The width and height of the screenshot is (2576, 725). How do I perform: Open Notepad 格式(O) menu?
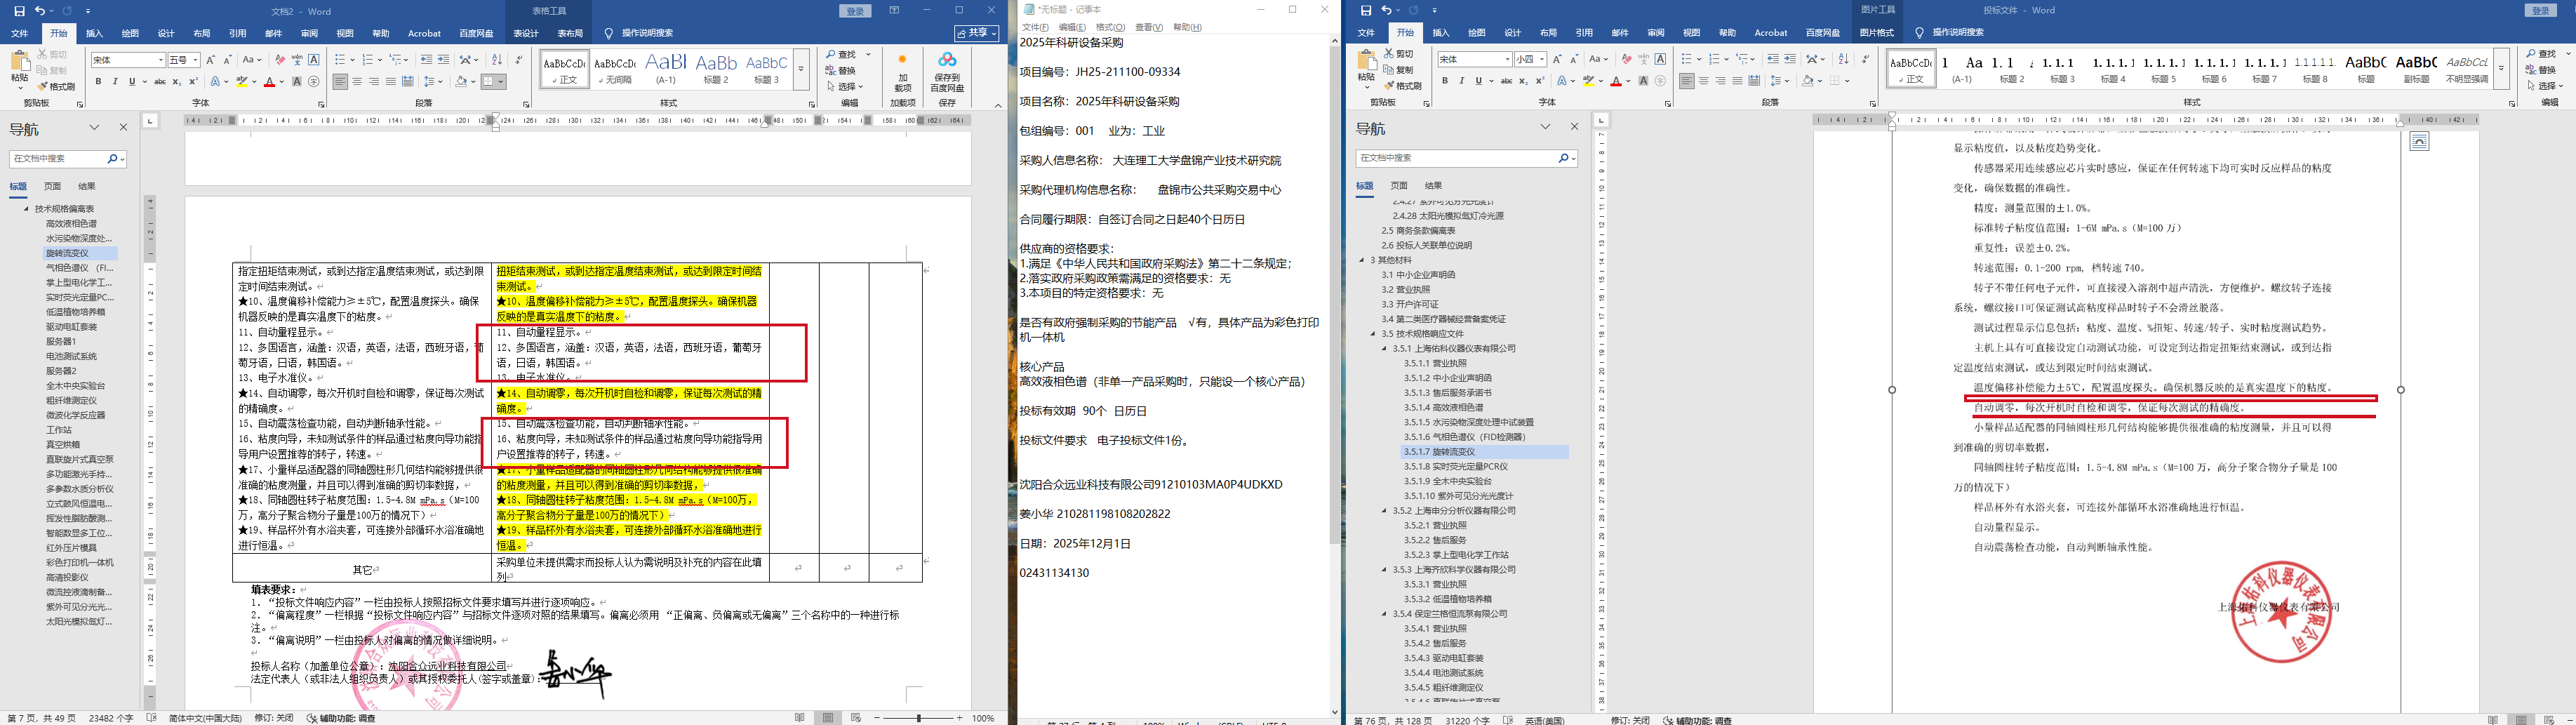(x=1110, y=27)
